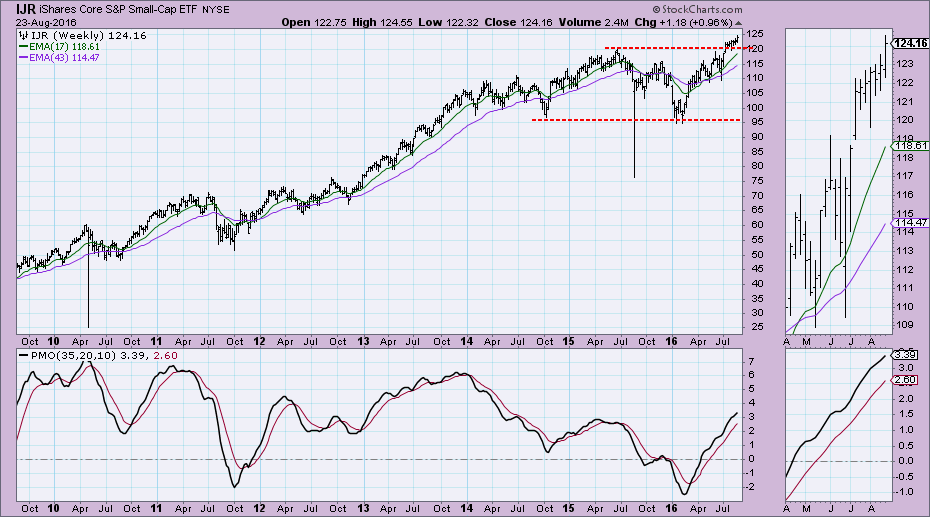This screenshot has height=517, width=930.
Task: Click the 7 label on the PMO axis
Action: pos(751,361)
